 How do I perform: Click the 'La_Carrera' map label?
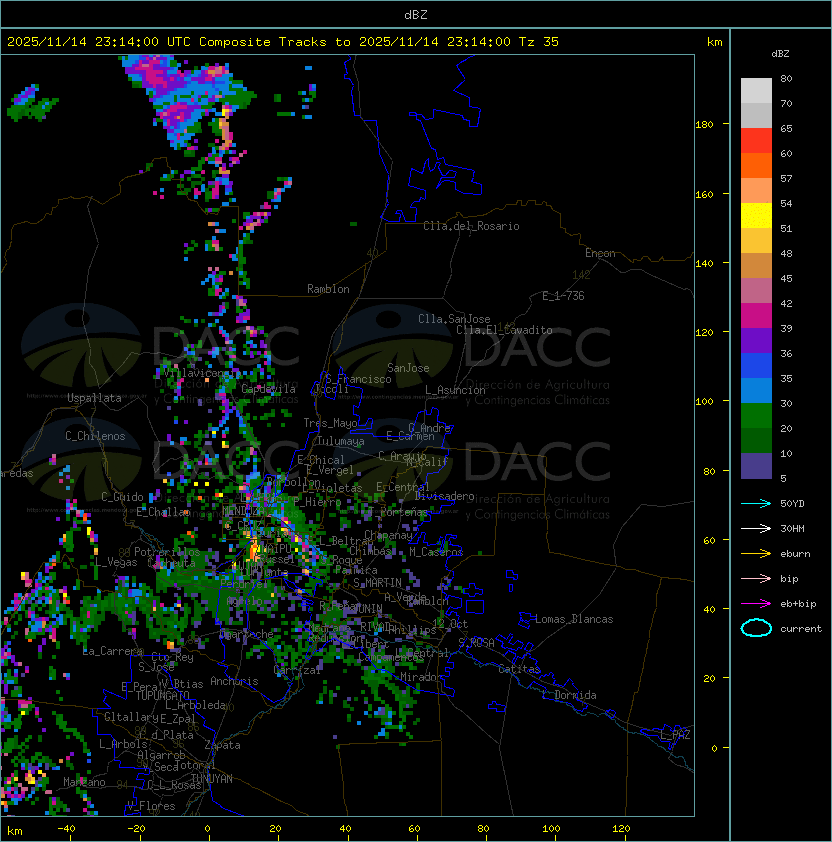(x=113, y=651)
